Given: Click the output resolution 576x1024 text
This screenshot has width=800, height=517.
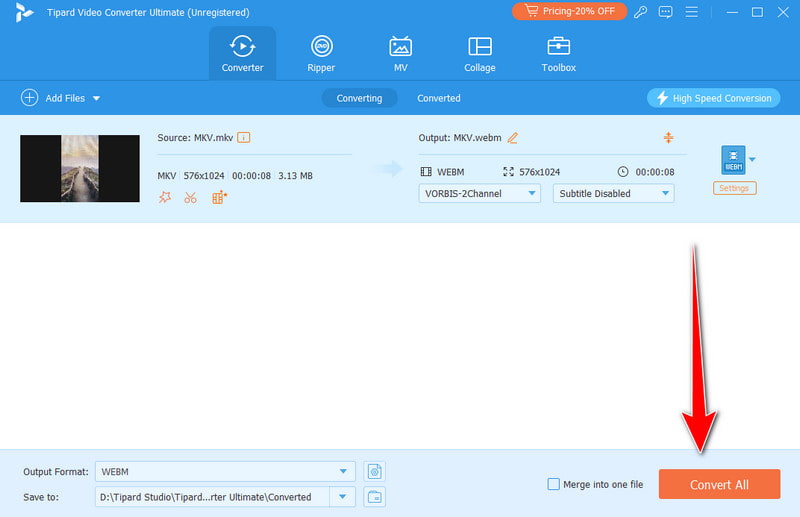Looking at the screenshot, I should click(539, 172).
